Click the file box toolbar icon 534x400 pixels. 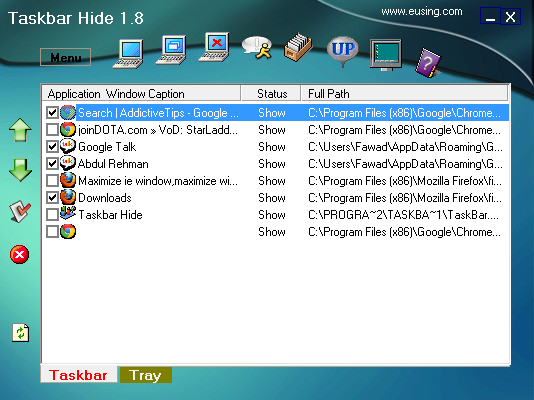point(298,47)
